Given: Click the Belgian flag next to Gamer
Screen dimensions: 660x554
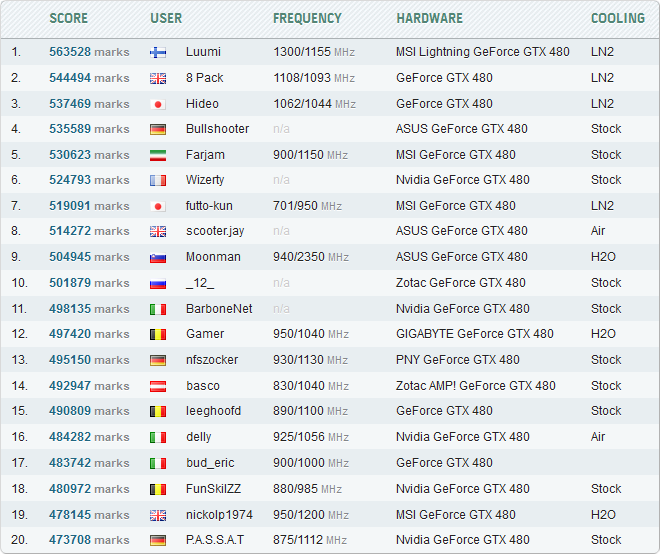Looking at the screenshot, I should (158, 335).
